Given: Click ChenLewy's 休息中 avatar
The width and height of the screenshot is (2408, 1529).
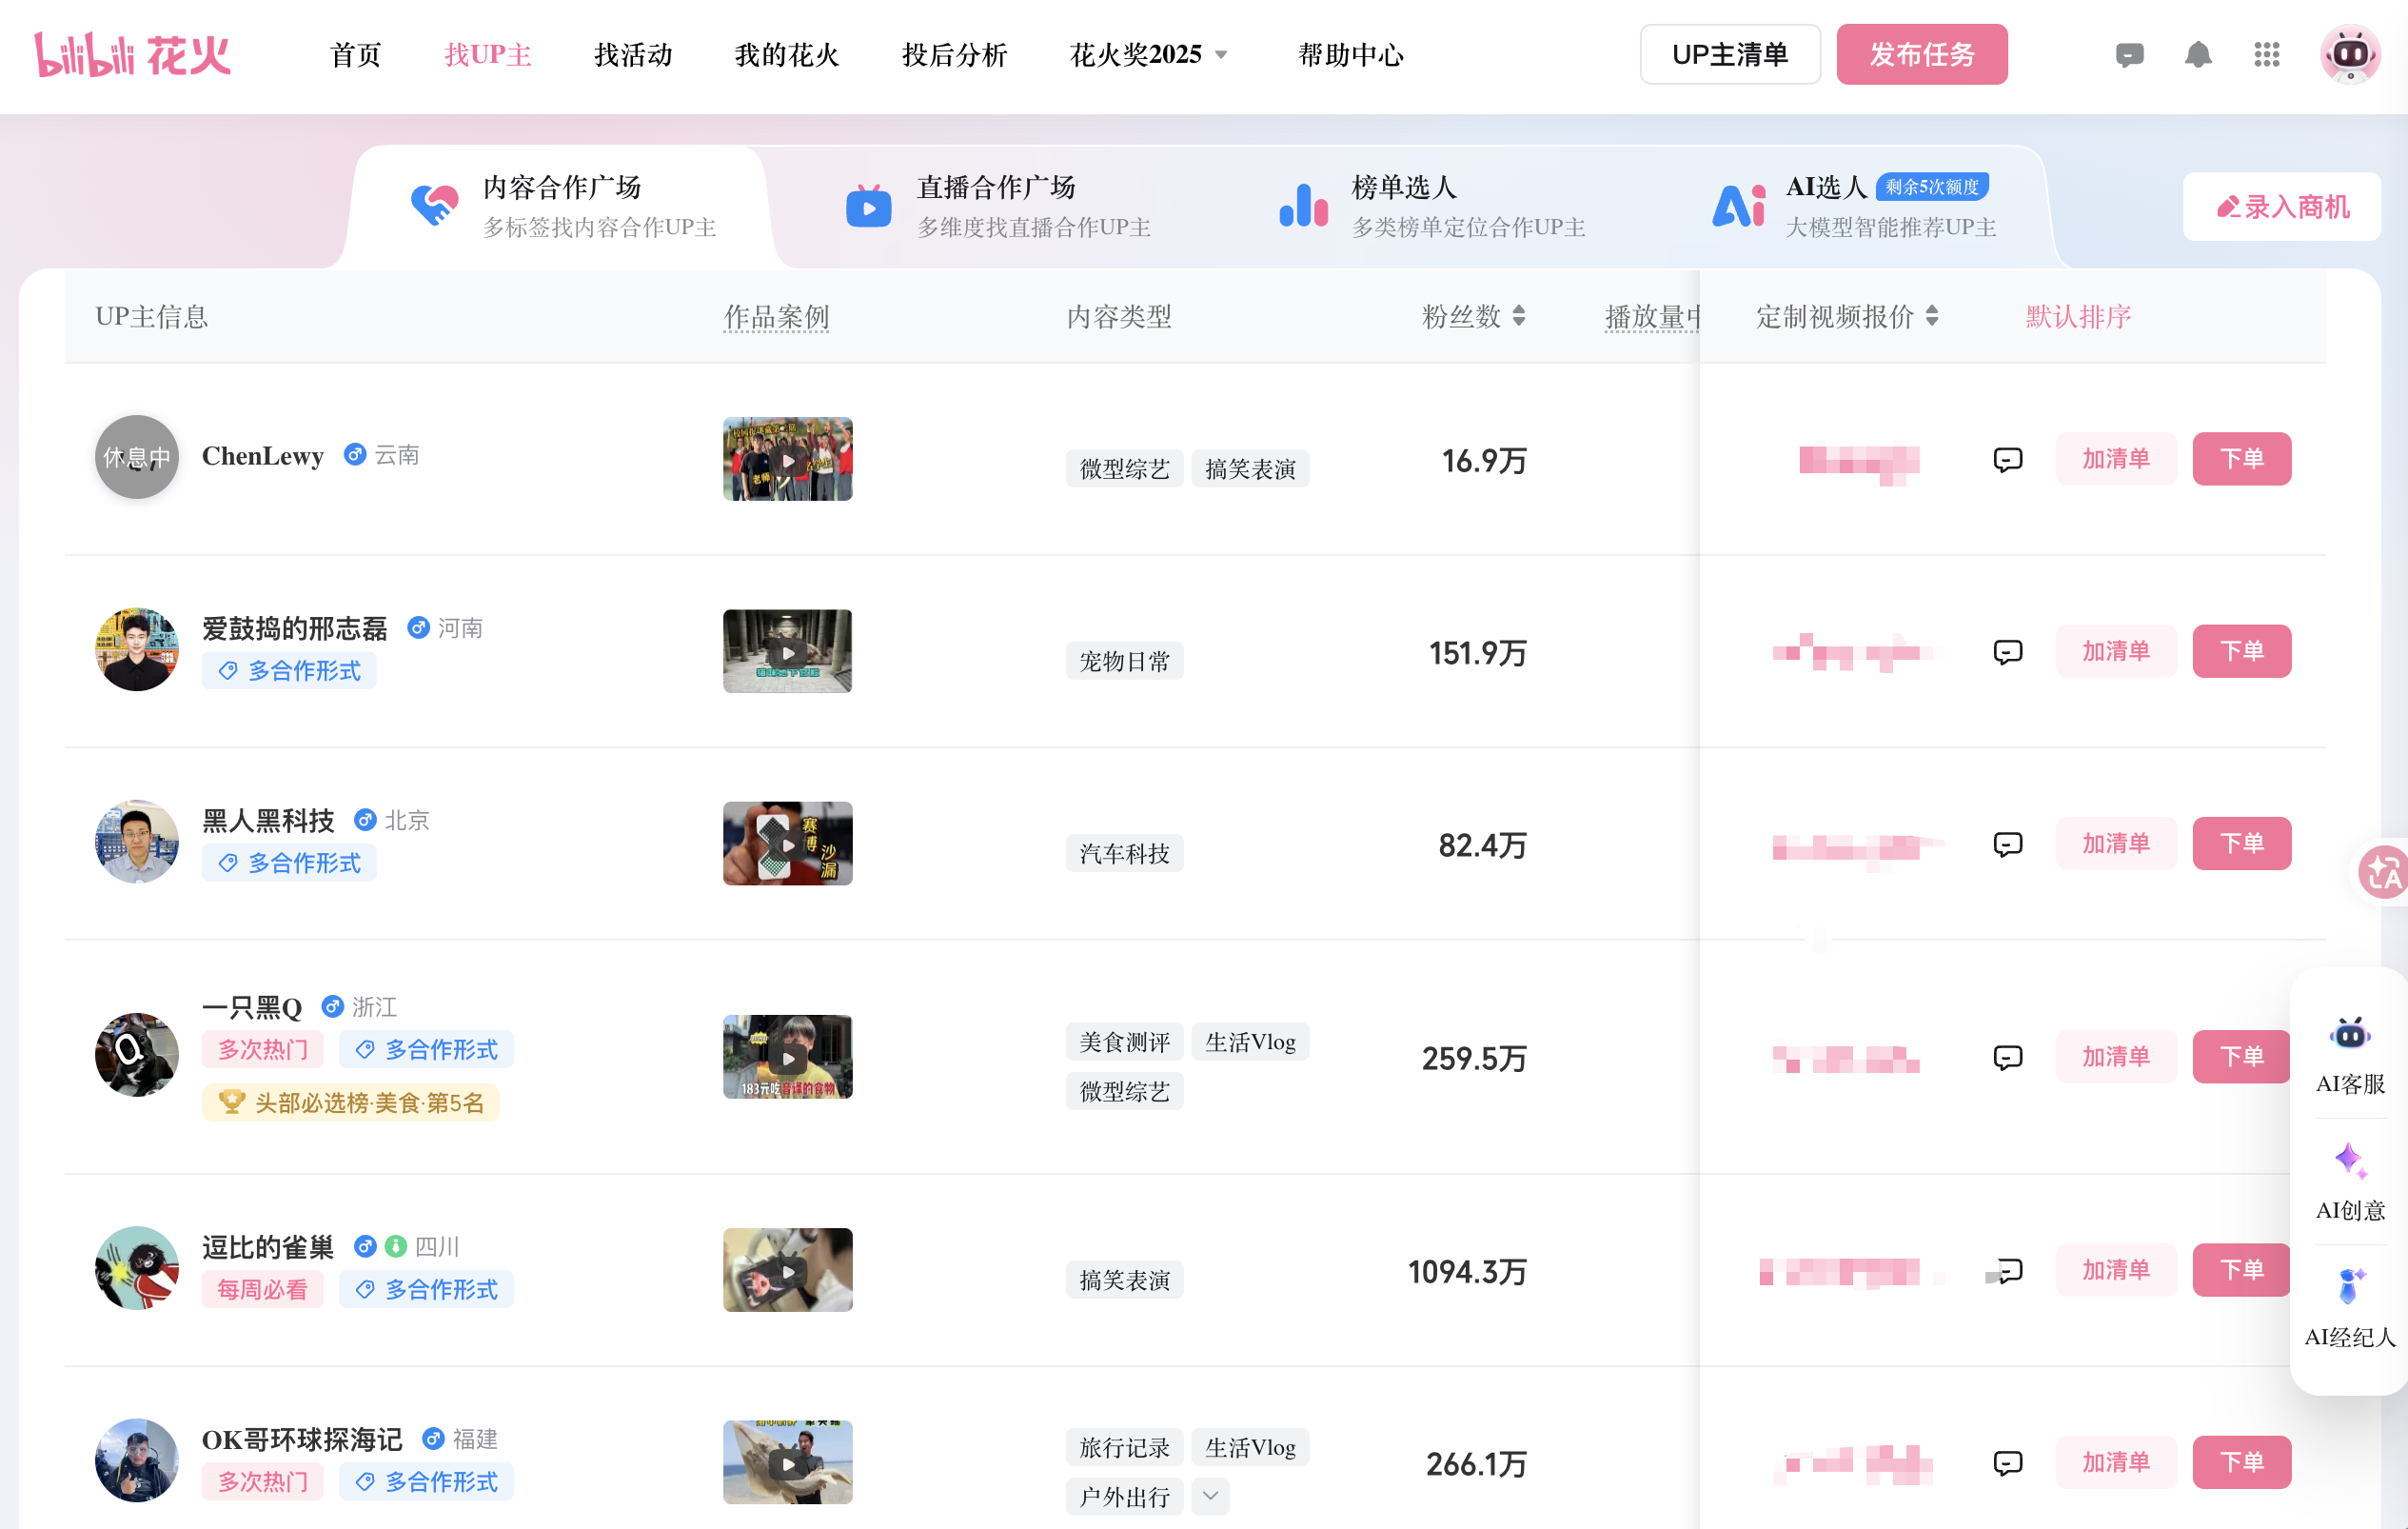Looking at the screenshot, I should 137,457.
